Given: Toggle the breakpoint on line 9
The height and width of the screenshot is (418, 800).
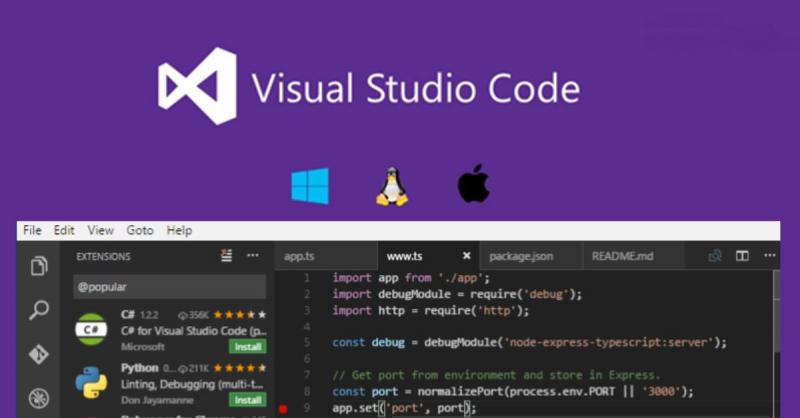Looking at the screenshot, I should 283,408.
